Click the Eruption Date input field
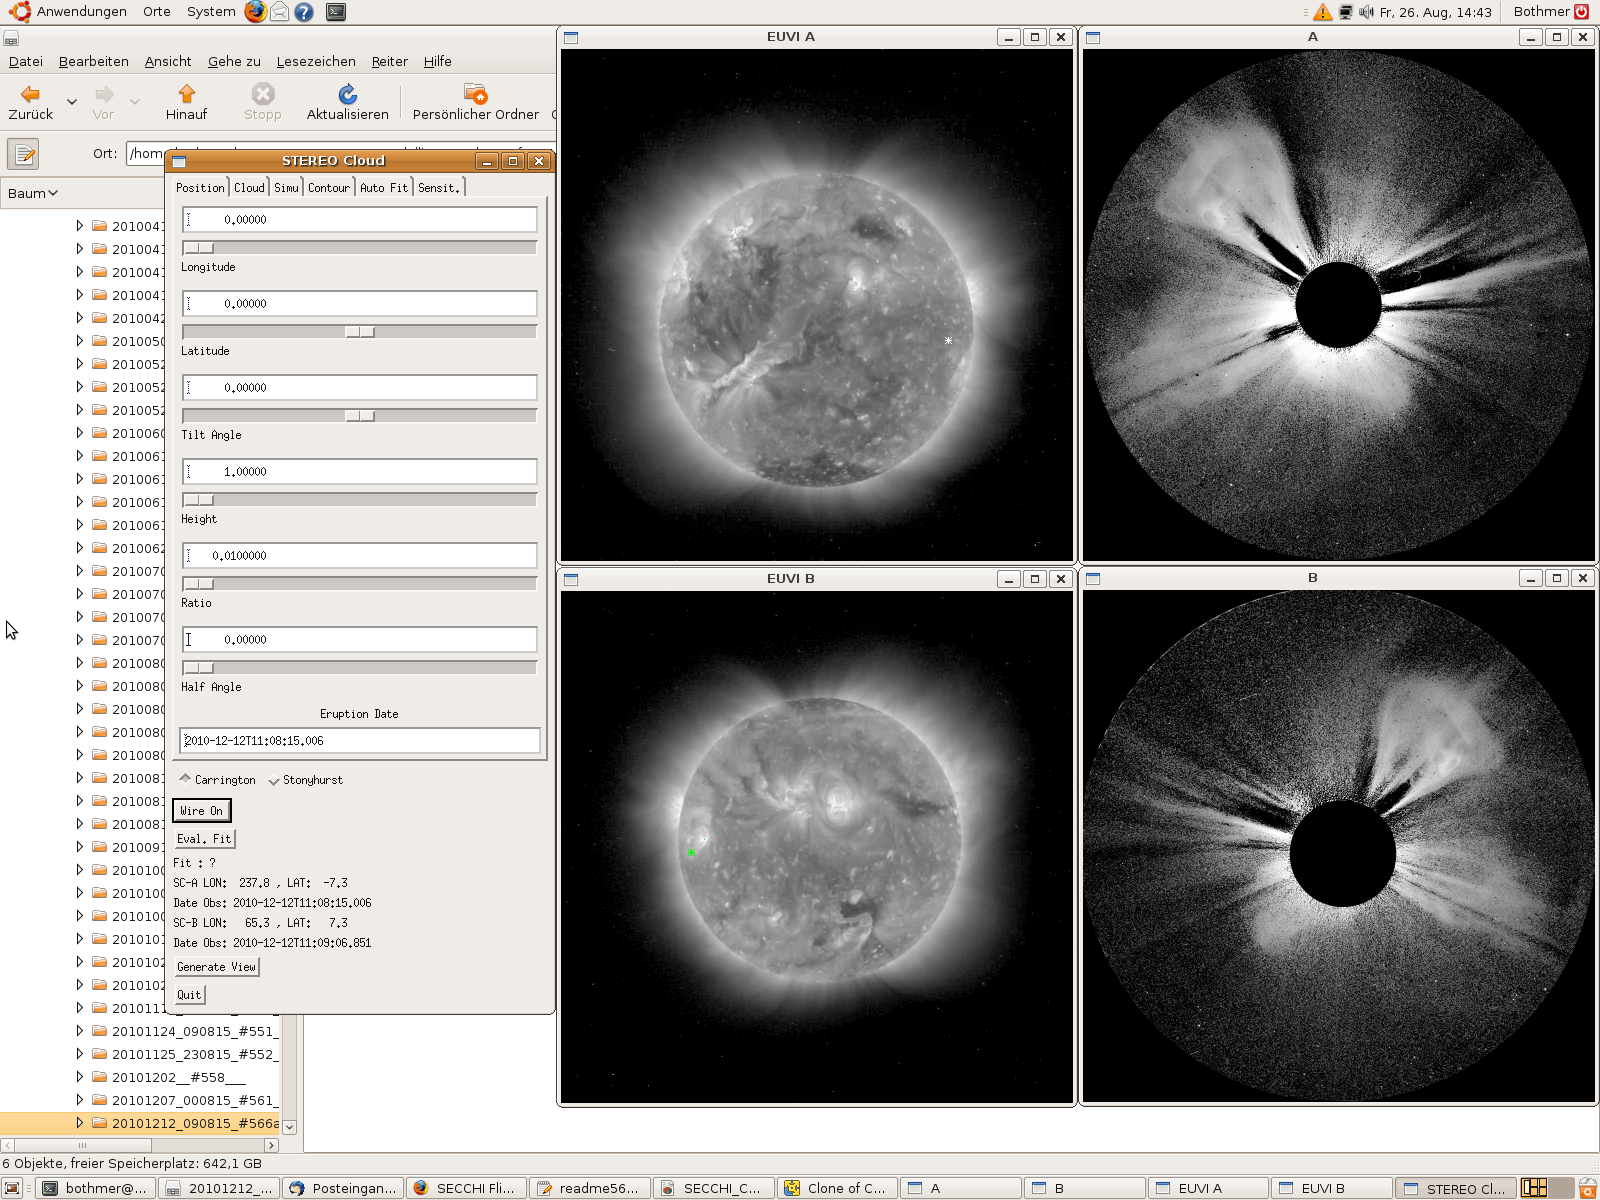The height and width of the screenshot is (1200, 1600). coord(360,741)
